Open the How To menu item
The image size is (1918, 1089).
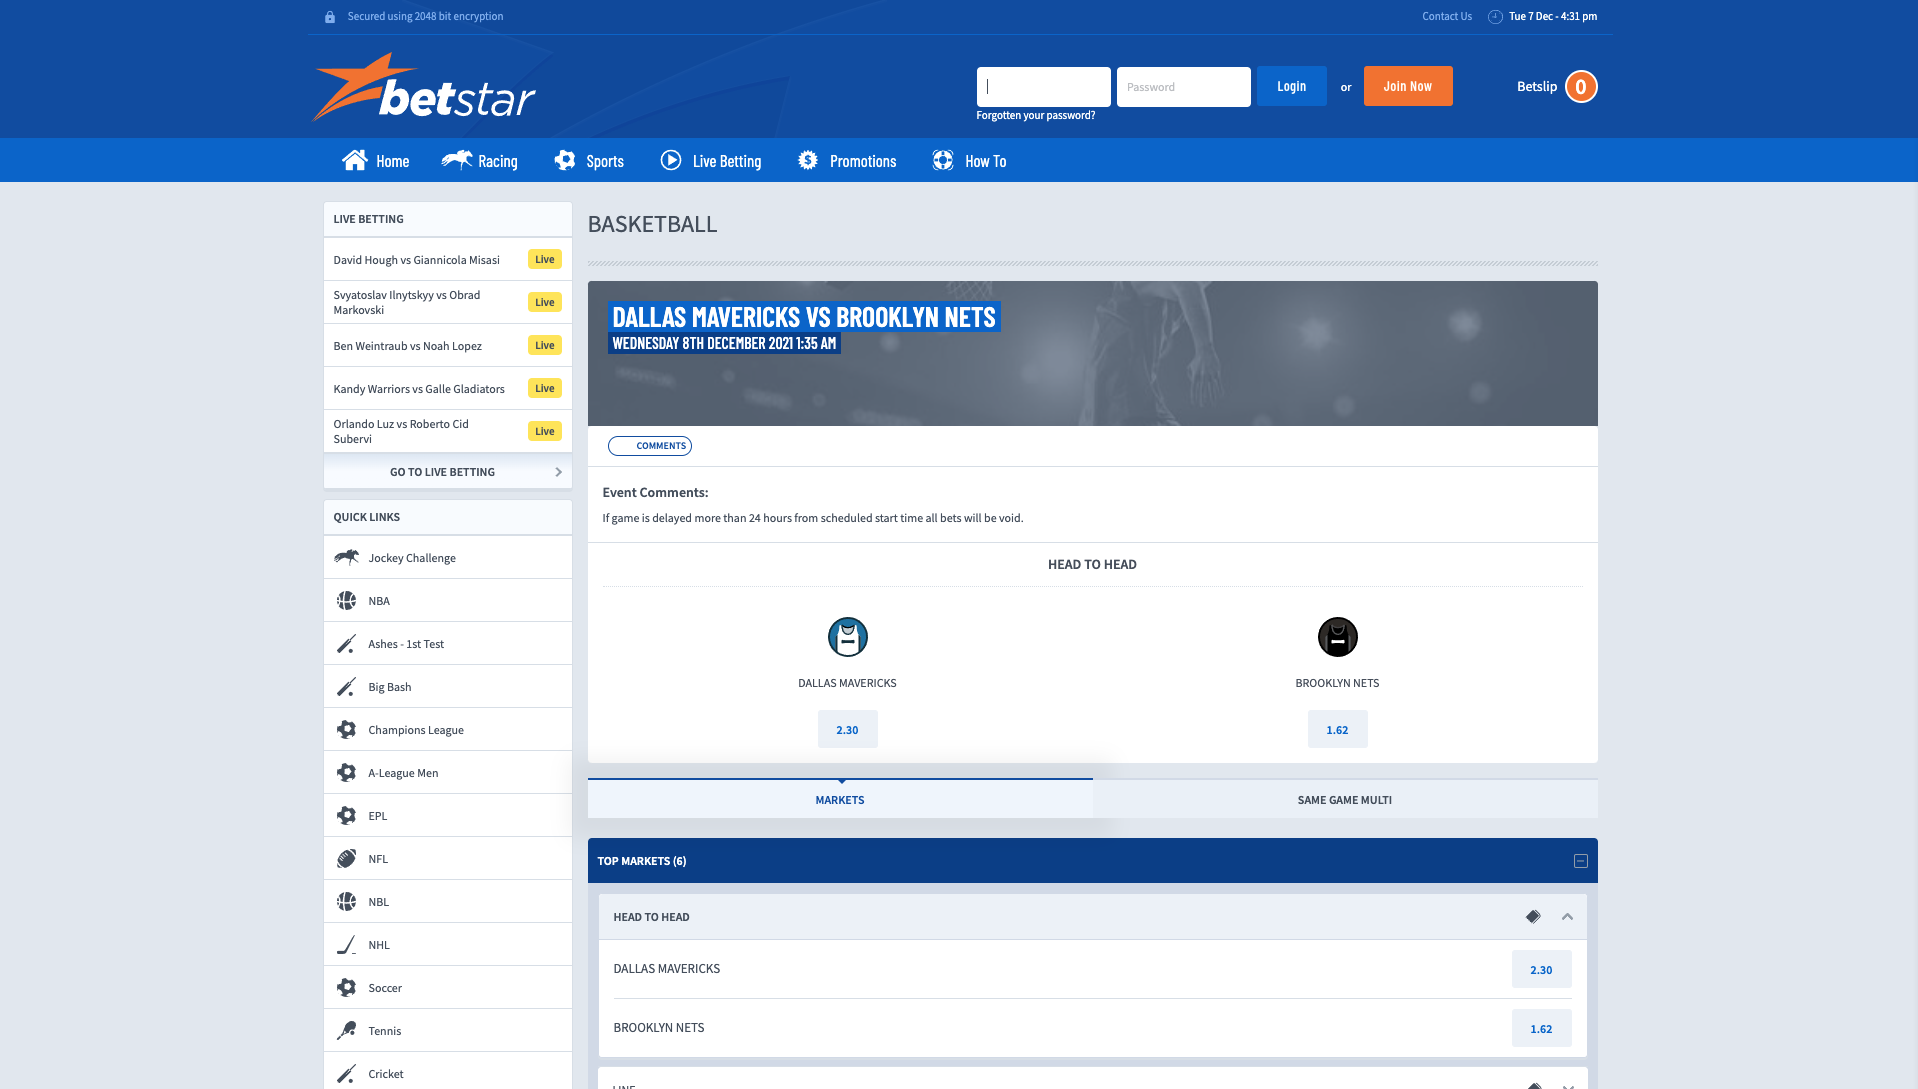[969, 160]
